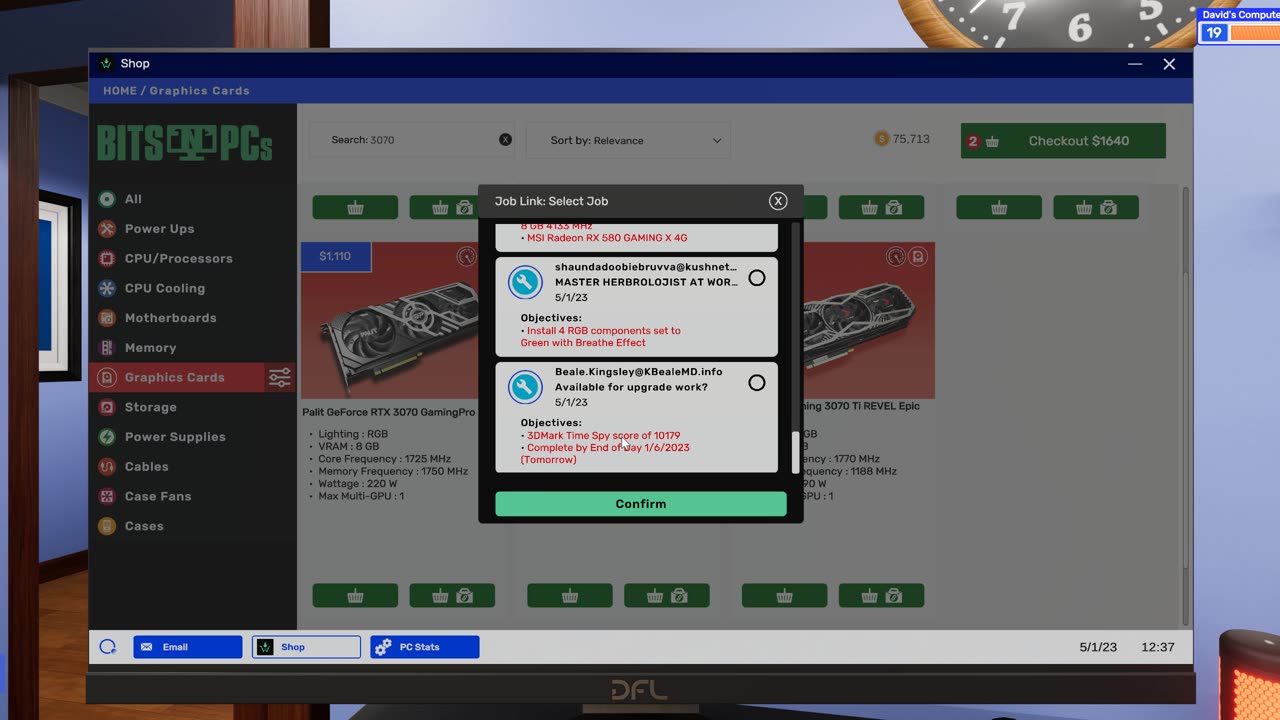
Task: Click '3DMark Time Spy score of 10179' objective
Action: pos(603,436)
